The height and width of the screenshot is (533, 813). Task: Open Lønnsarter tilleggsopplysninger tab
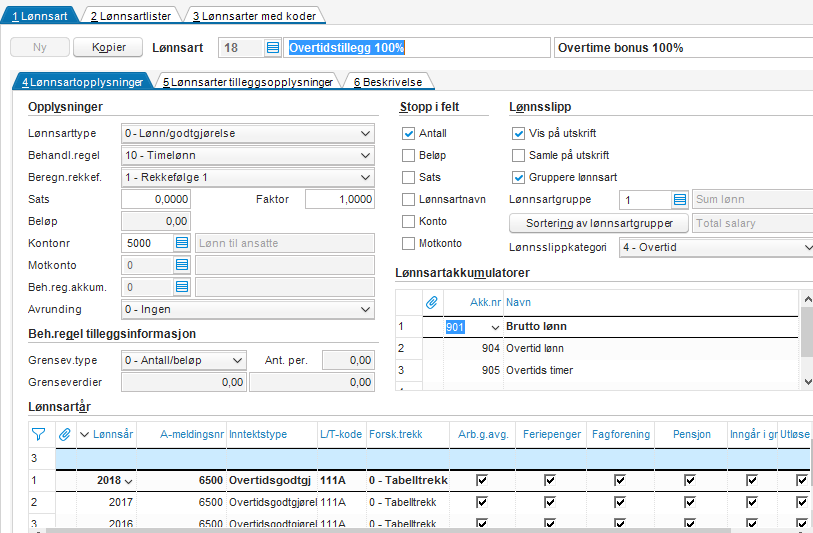[x=247, y=82]
